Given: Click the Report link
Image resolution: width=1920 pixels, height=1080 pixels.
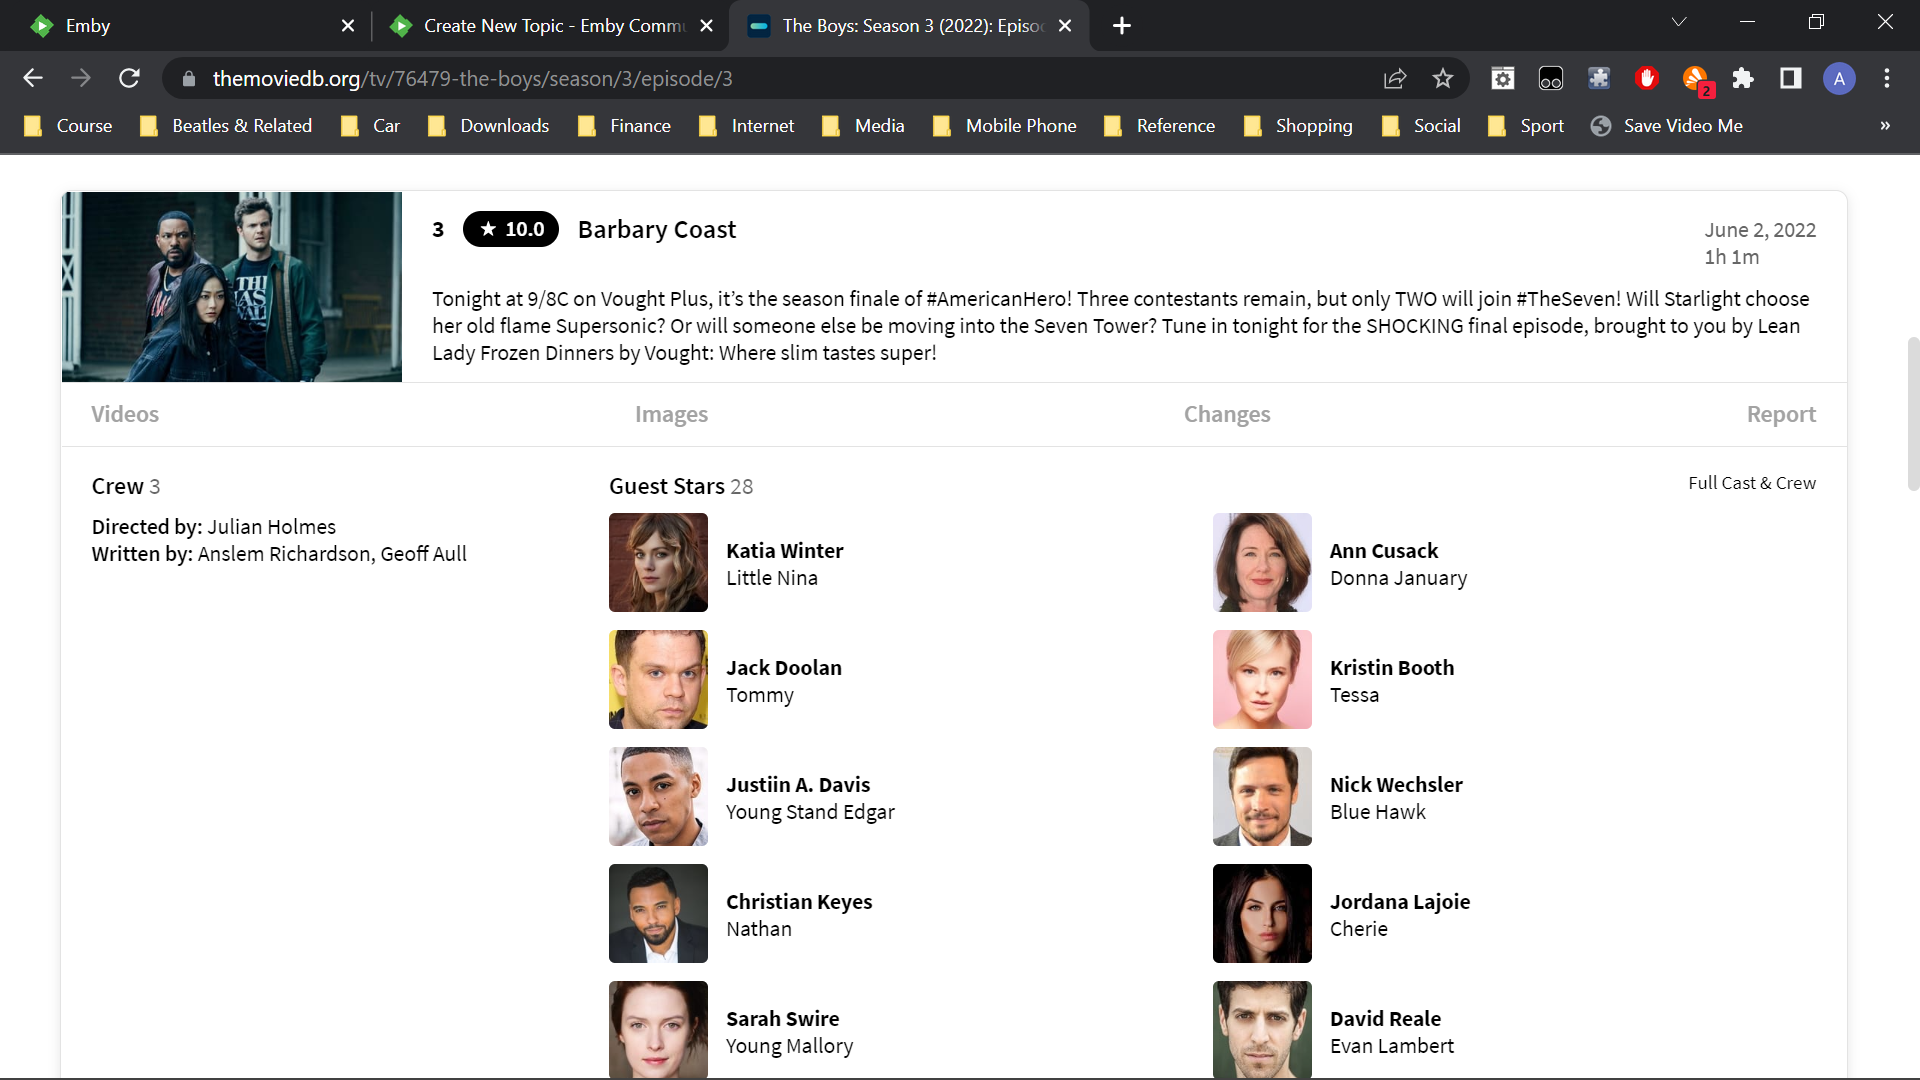Looking at the screenshot, I should (1780, 414).
